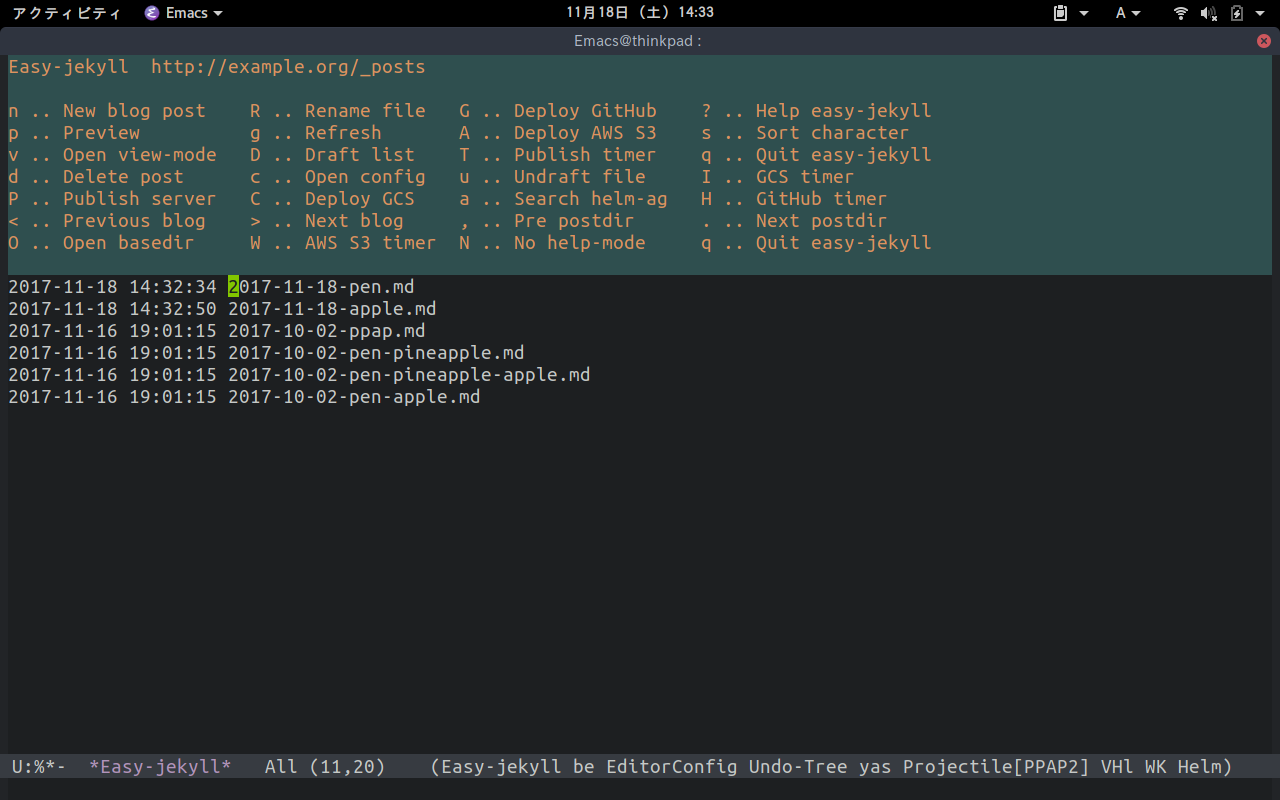Viewport: 1280px width, 800px height.
Task: Open the wifi network status icon
Action: point(1181,13)
